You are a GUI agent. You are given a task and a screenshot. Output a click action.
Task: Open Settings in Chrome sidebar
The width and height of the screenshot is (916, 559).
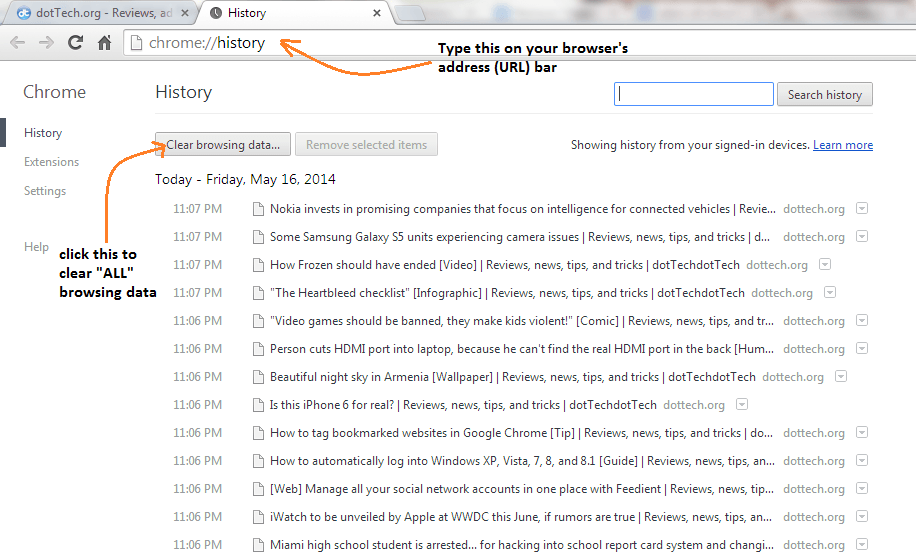pyautogui.click(x=45, y=191)
